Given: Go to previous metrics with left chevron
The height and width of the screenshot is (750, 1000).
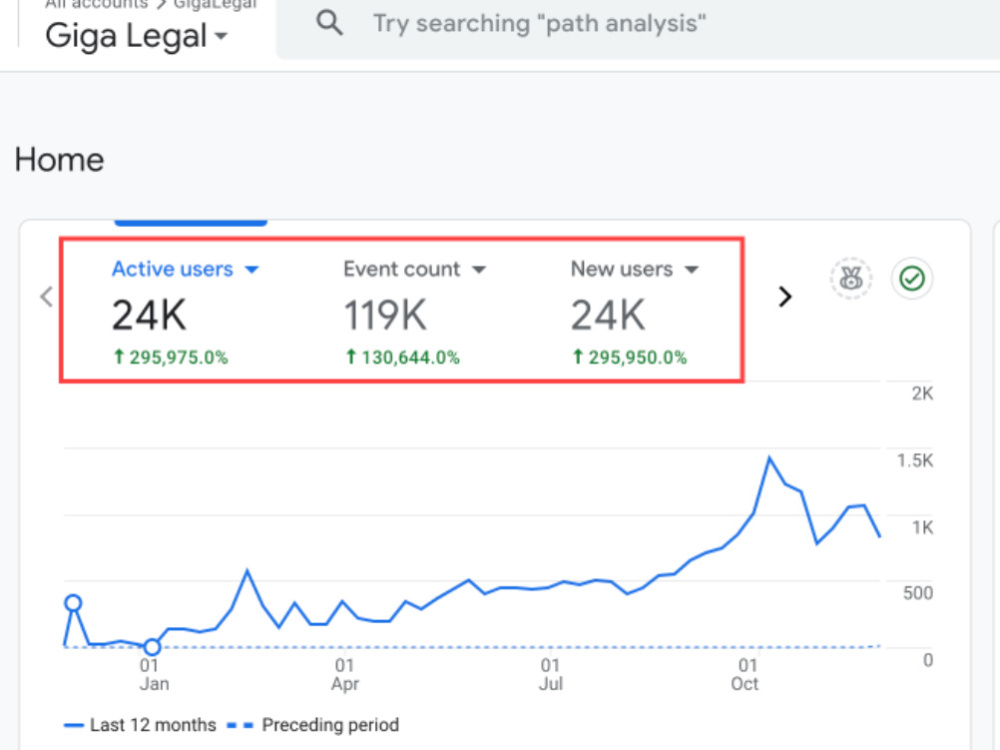Looking at the screenshot, I should 47,297.
